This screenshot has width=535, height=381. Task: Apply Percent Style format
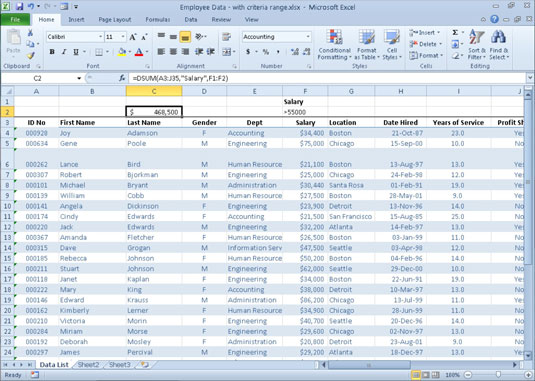coord(265,52)
